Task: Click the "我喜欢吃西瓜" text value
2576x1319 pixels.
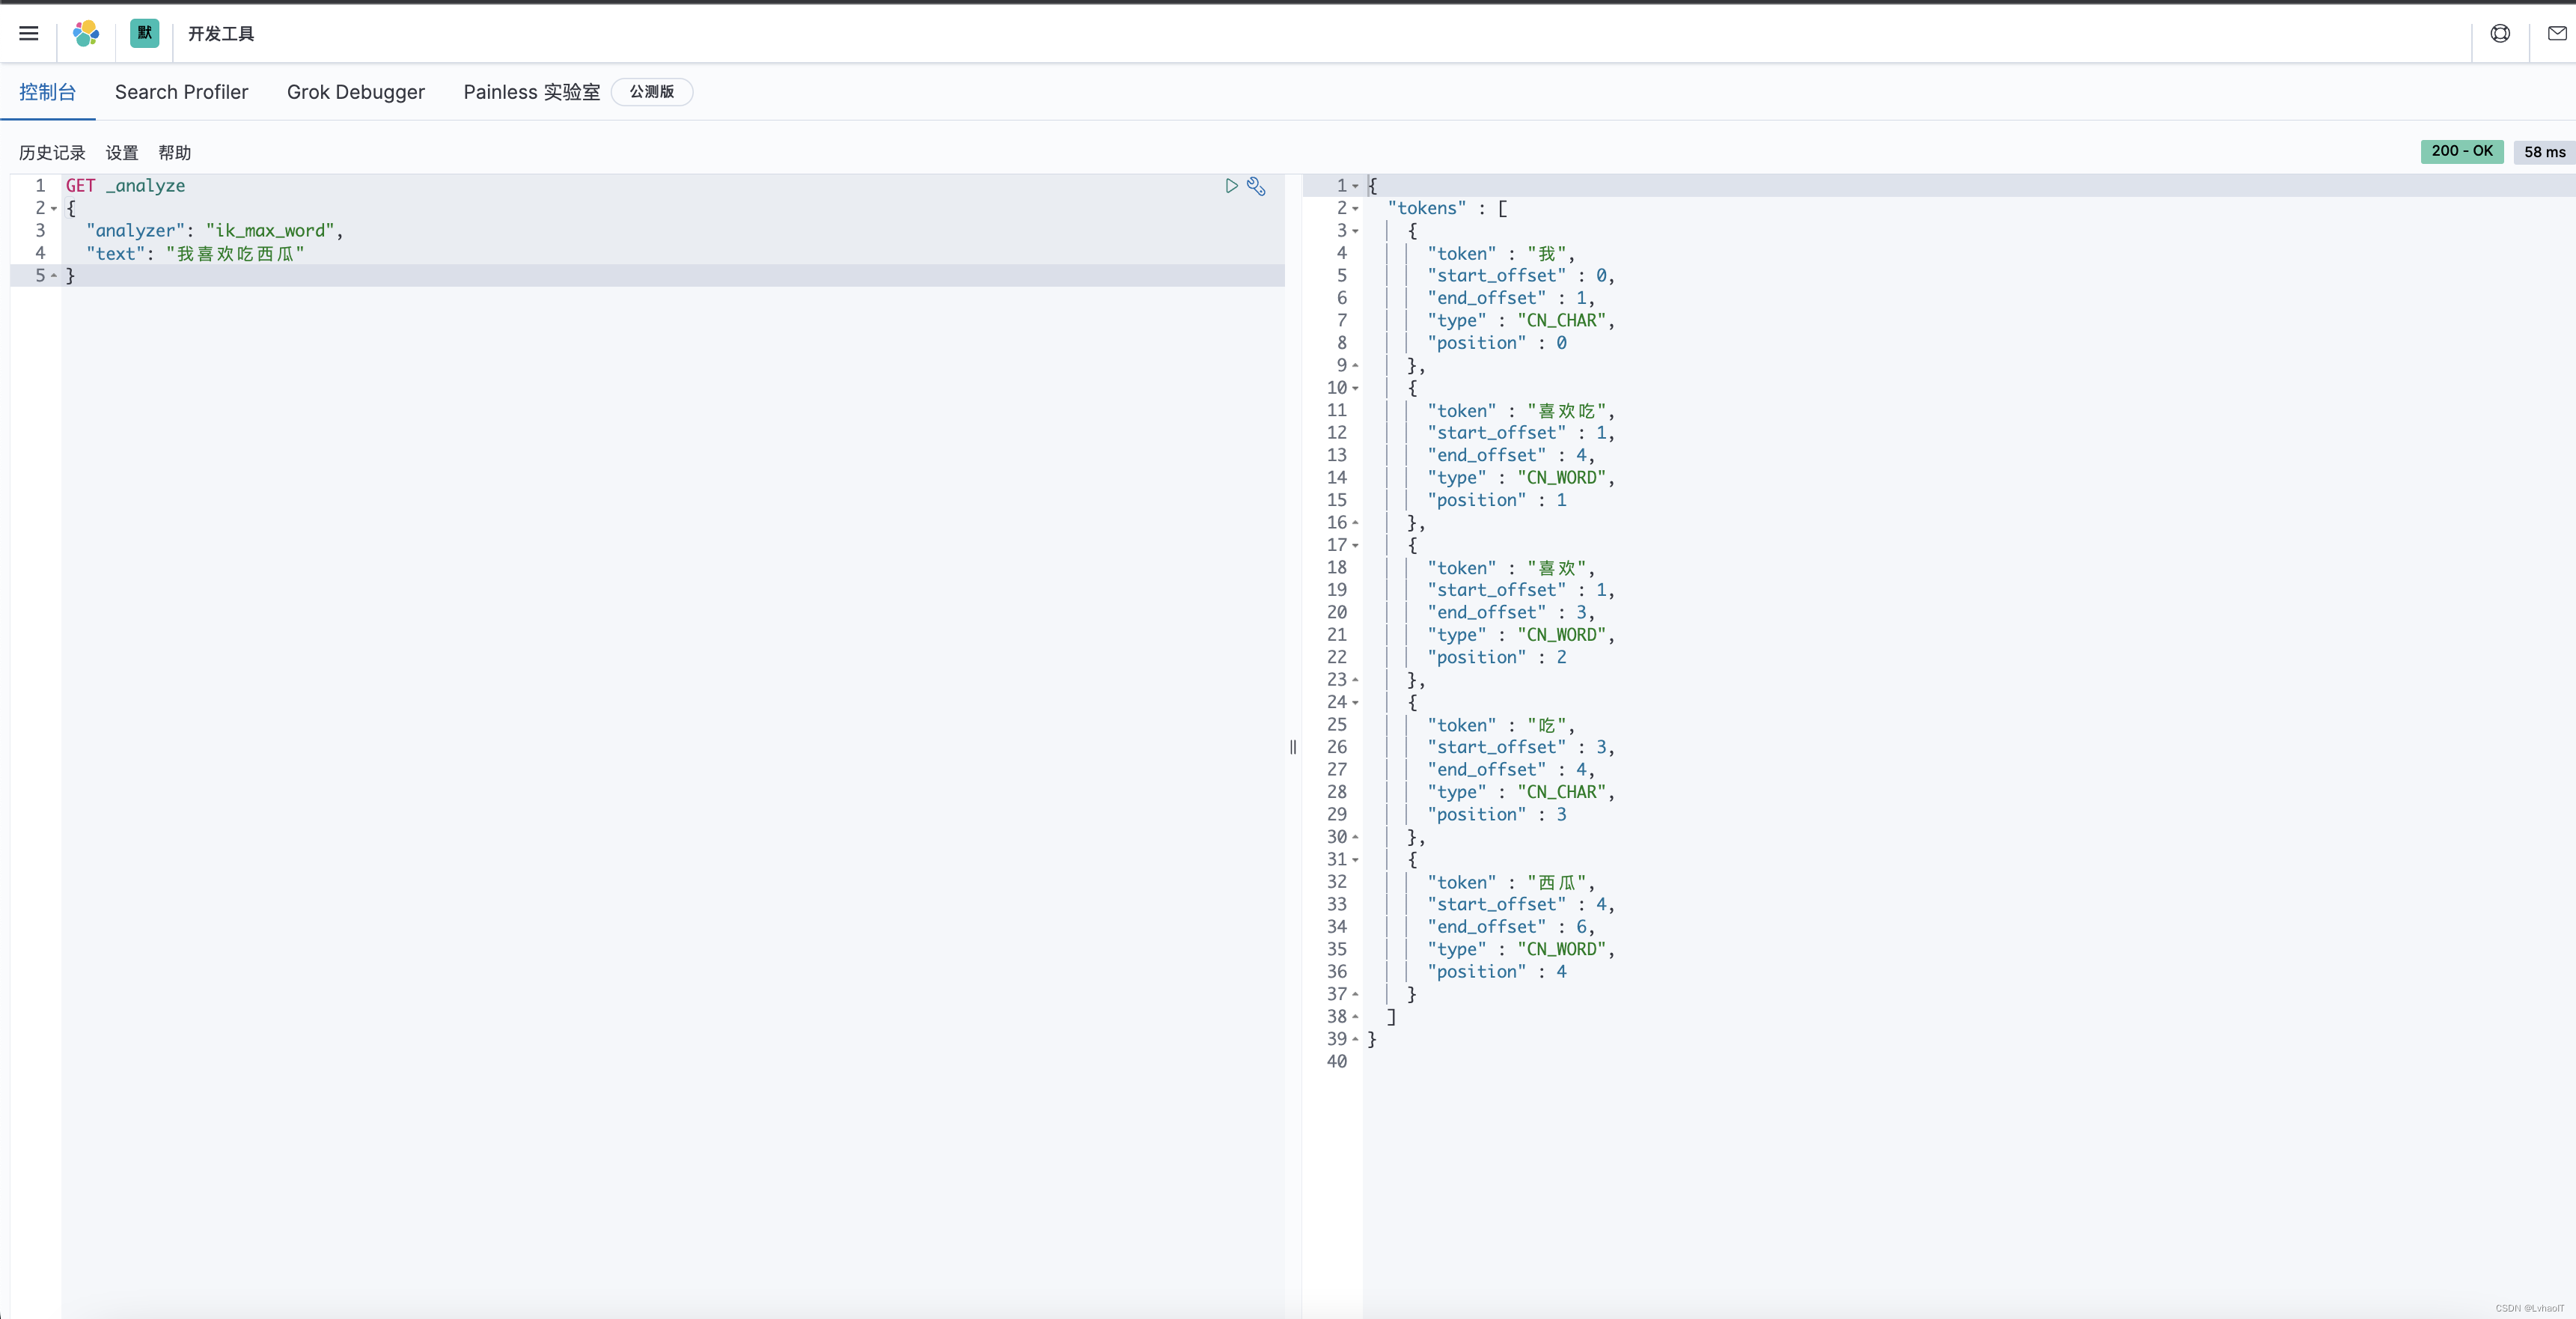Action: point(235,254)
